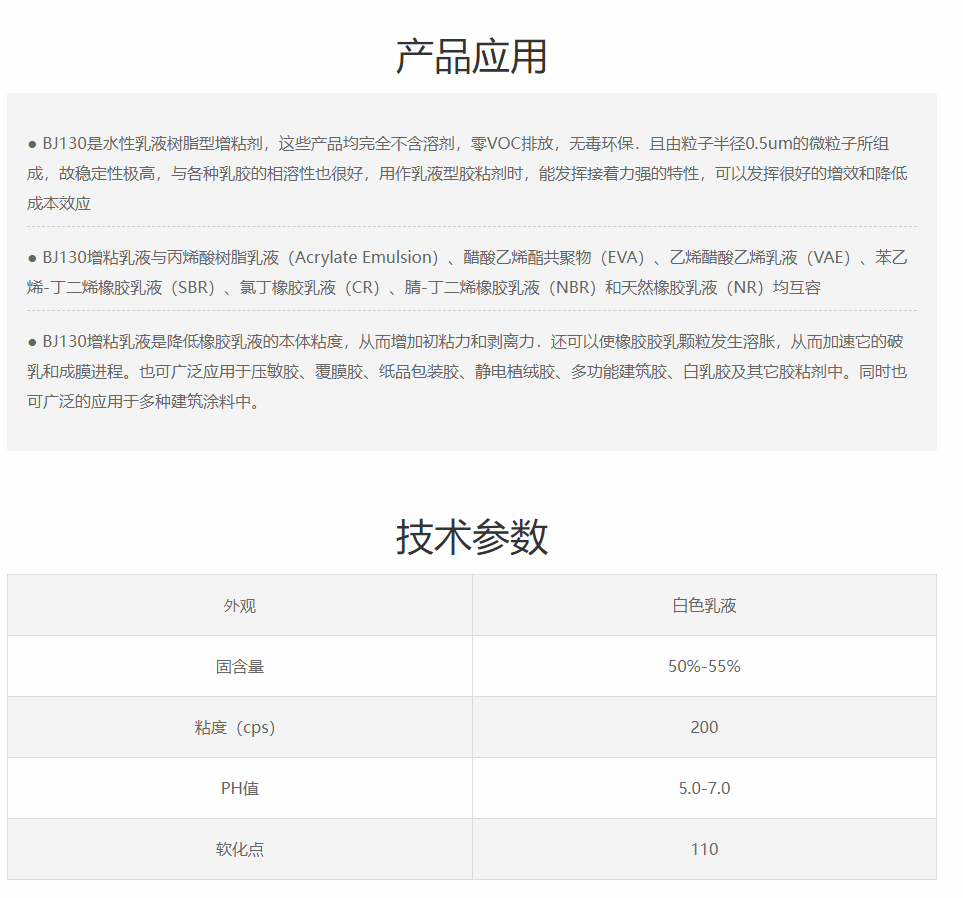Image resolution: width=963 pixels, height=898 pixels.
Task: Click the 外观 table cell
Action: click(240, 606)
